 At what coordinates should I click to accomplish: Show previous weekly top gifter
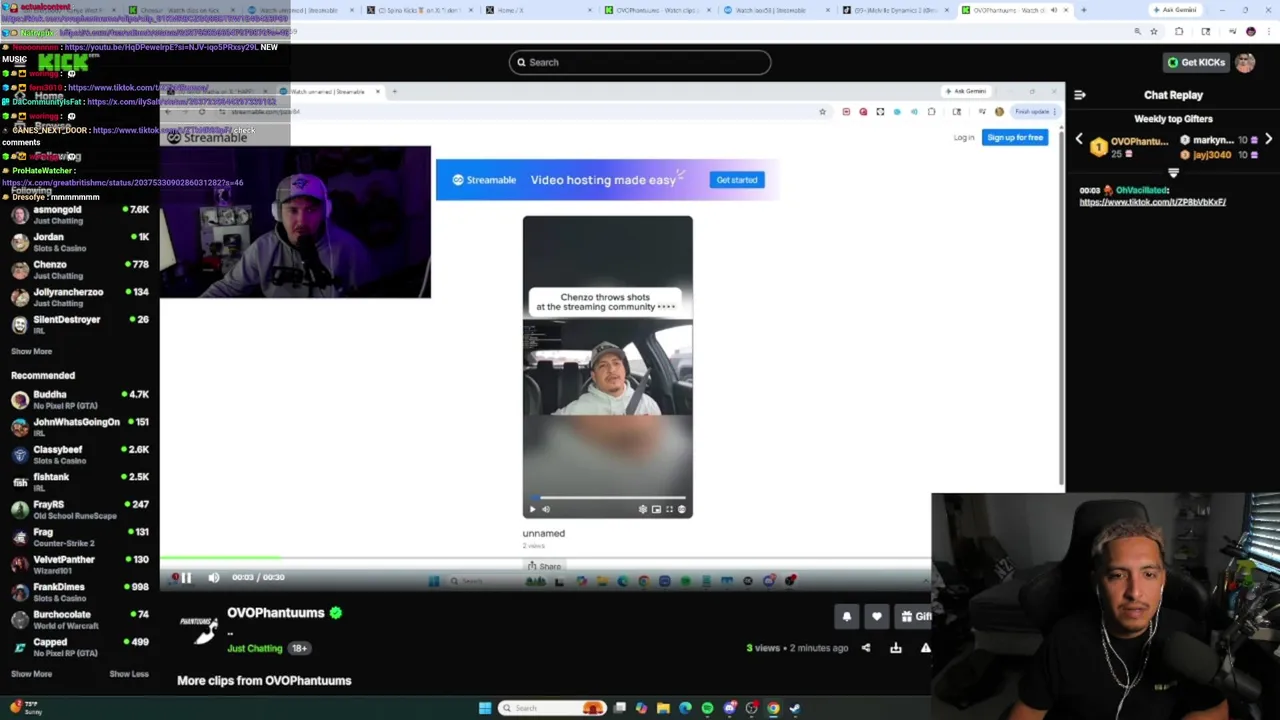[x=1079, y=140]
